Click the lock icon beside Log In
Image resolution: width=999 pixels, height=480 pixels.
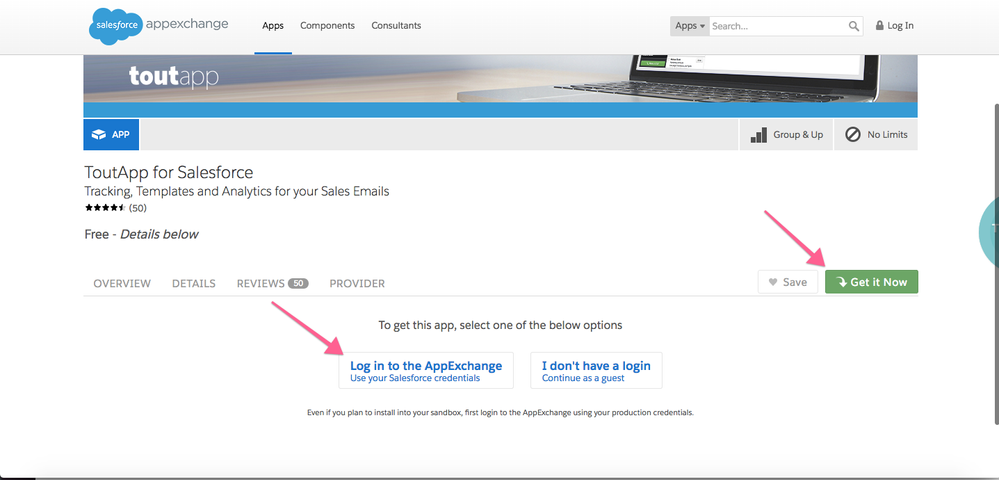click(x=880, y=26)
